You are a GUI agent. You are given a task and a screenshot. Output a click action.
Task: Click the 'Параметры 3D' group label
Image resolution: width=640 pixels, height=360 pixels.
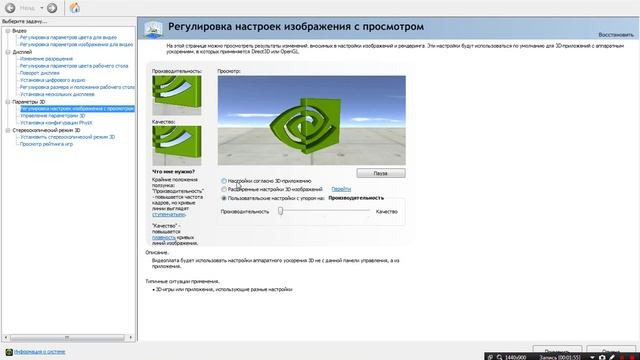(29, 102)
